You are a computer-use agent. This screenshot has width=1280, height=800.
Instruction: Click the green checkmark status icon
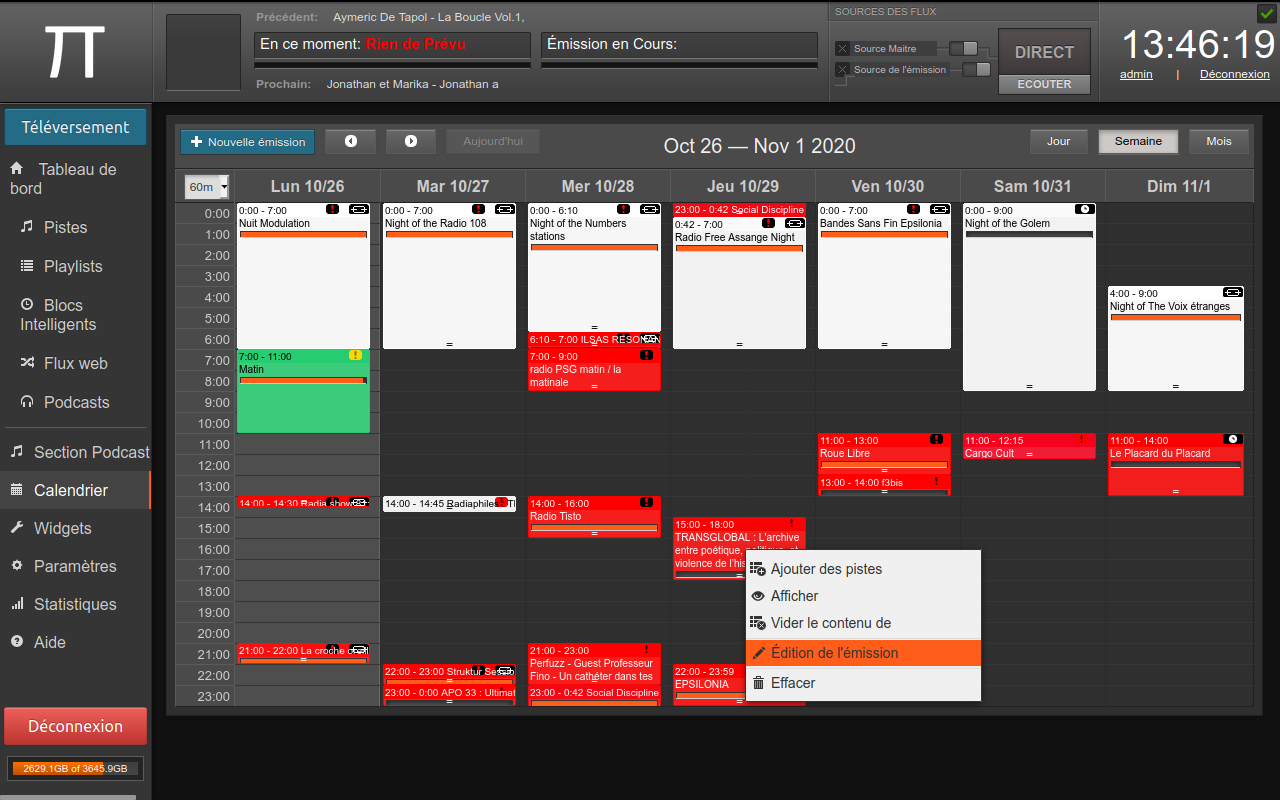[x=1266, y=13]
